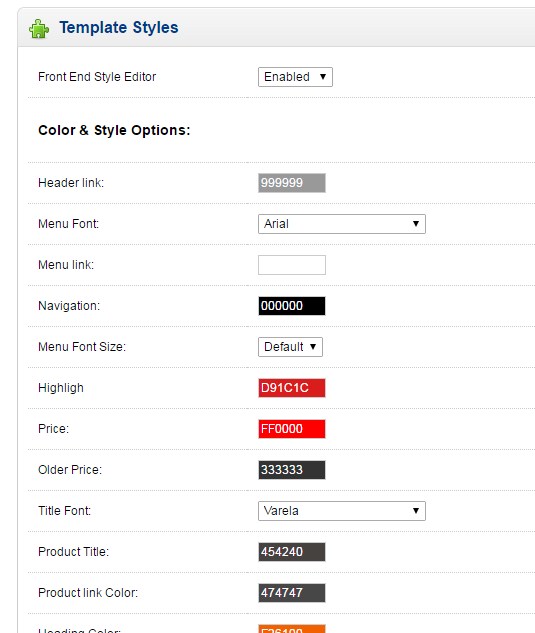Click the empty Menu link color field

tap(292, 265)
